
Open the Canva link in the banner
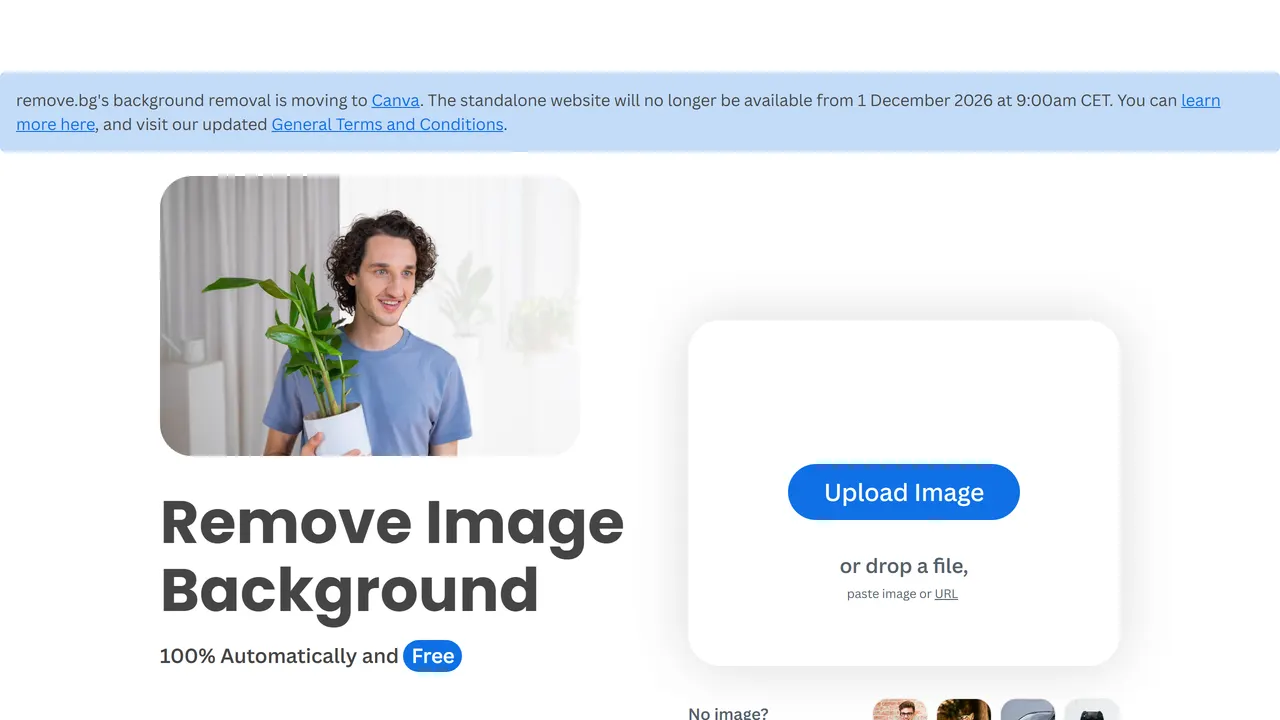396,100
